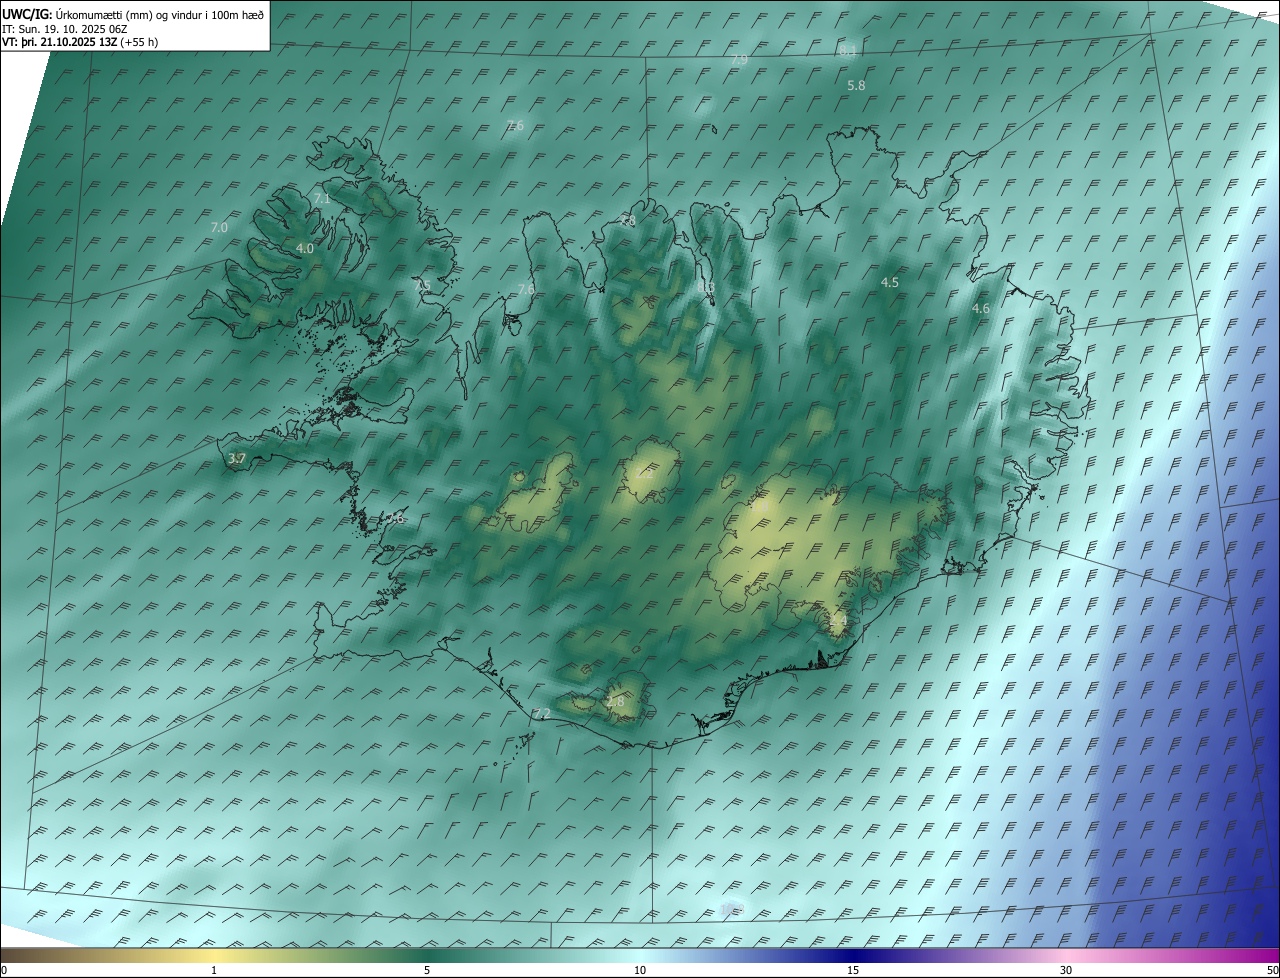Click the 2.2 value on the glacier
The height and width of the screenshot is (978, 1280).
tap(645, 473)
